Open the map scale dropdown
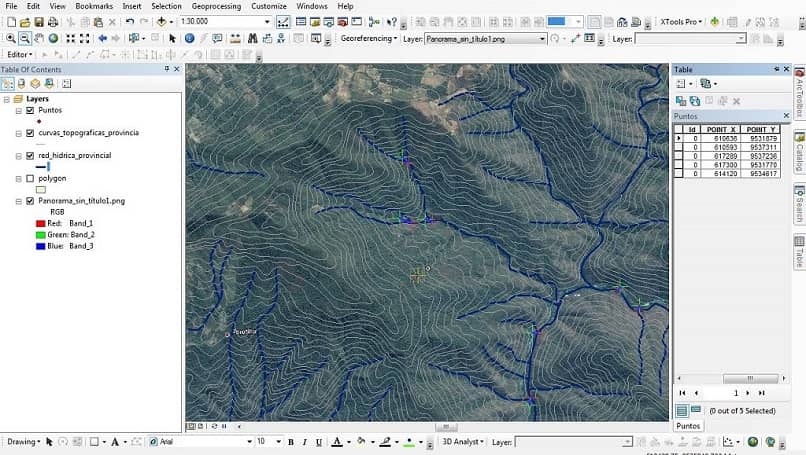Viewport: 806px width, 455px height. [x=267, y=22]
